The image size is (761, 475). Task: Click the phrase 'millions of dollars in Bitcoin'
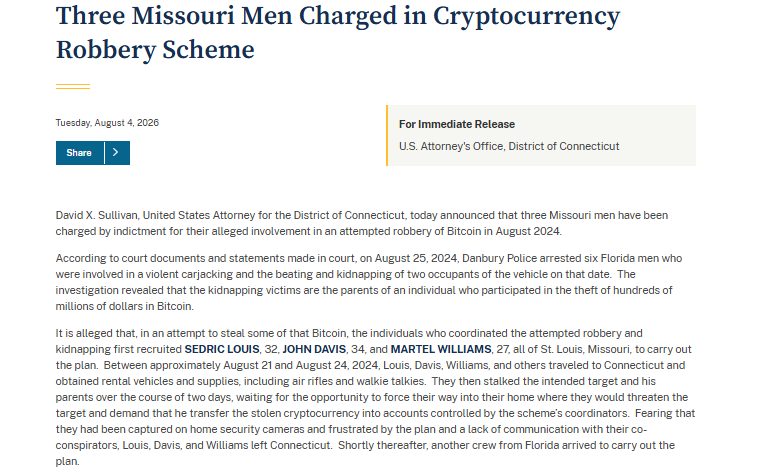pyautogui.click(x=124, y=307)
